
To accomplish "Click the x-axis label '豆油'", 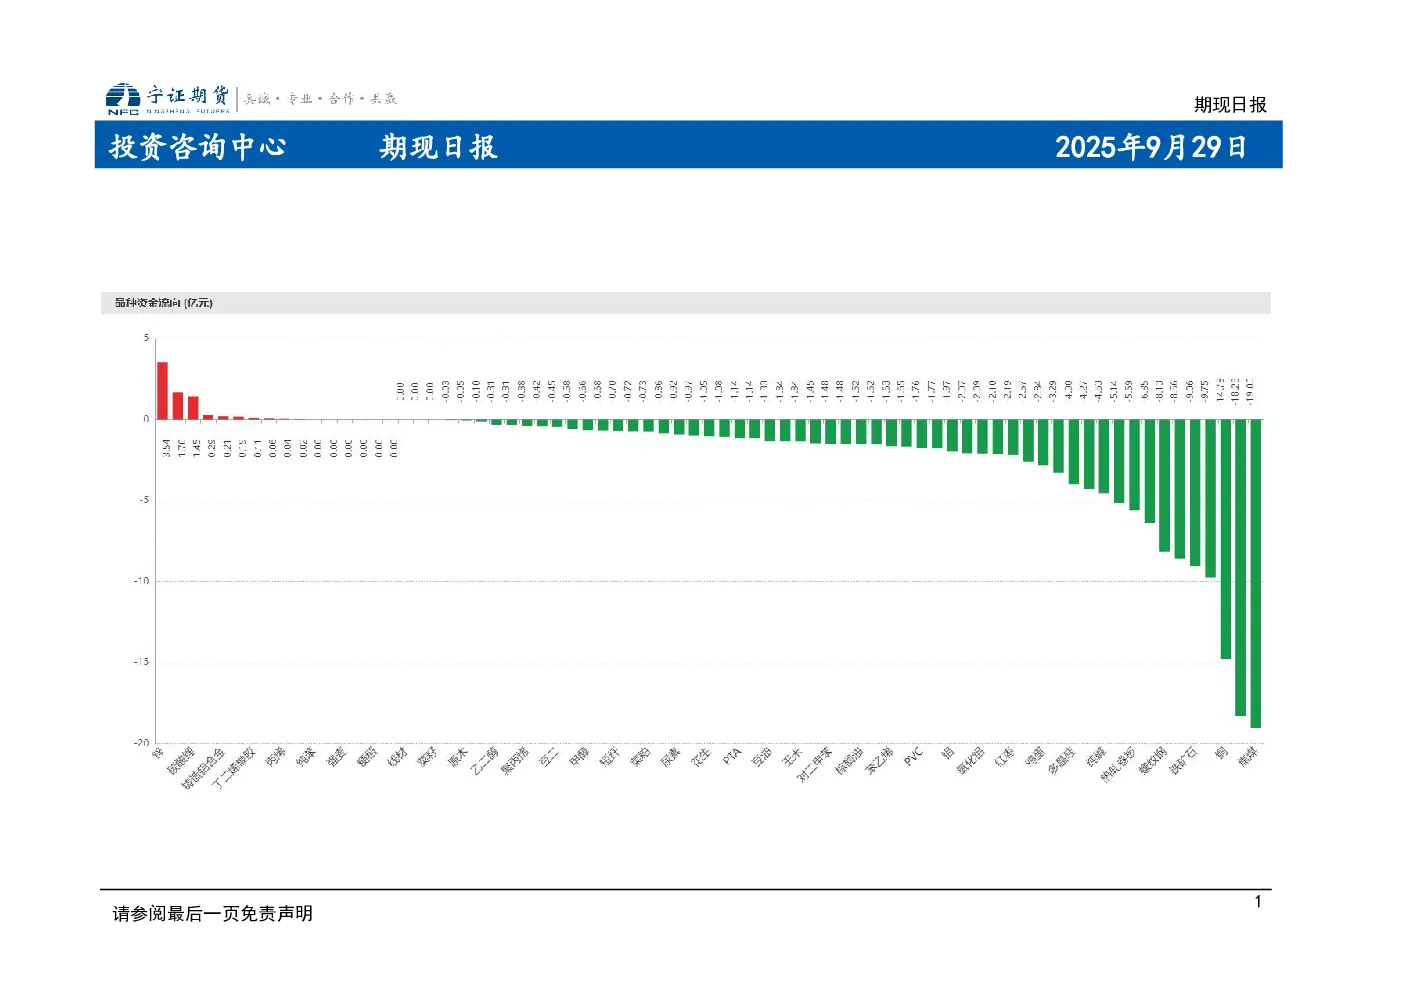I will 761,757.
